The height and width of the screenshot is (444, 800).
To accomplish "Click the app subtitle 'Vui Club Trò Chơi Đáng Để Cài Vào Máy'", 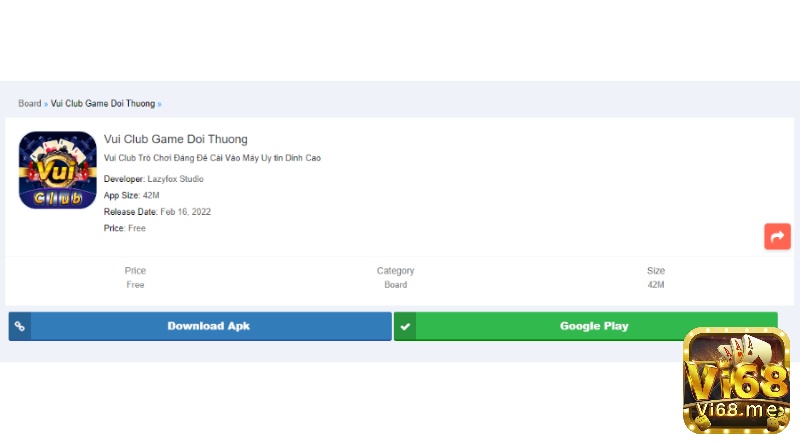I will 212,158.
